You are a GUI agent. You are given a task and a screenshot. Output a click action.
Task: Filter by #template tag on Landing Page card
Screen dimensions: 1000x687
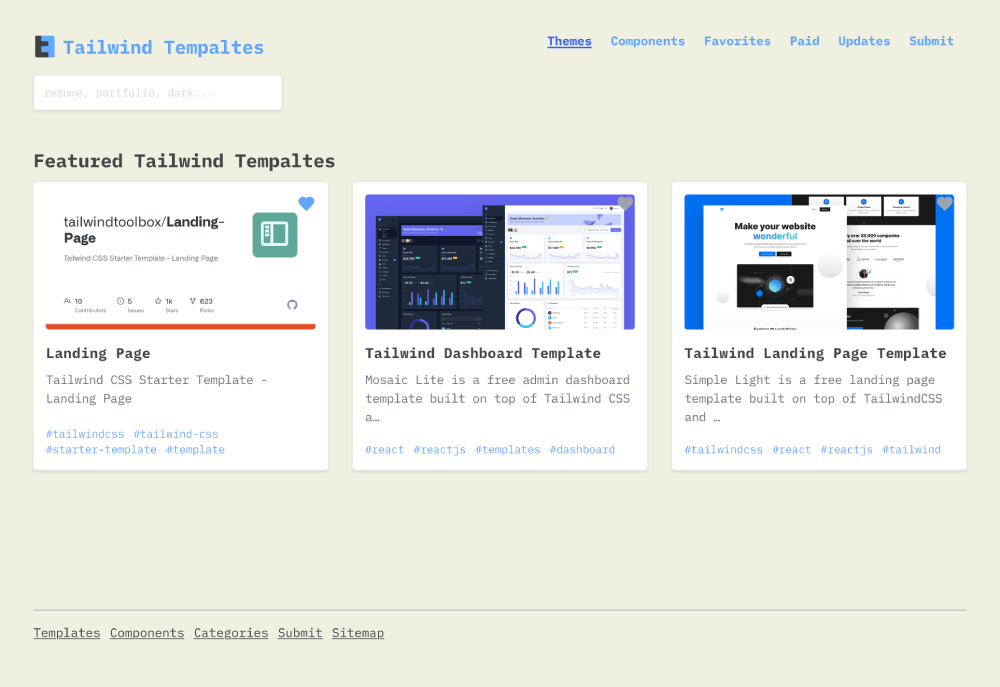tap(195, 450)
